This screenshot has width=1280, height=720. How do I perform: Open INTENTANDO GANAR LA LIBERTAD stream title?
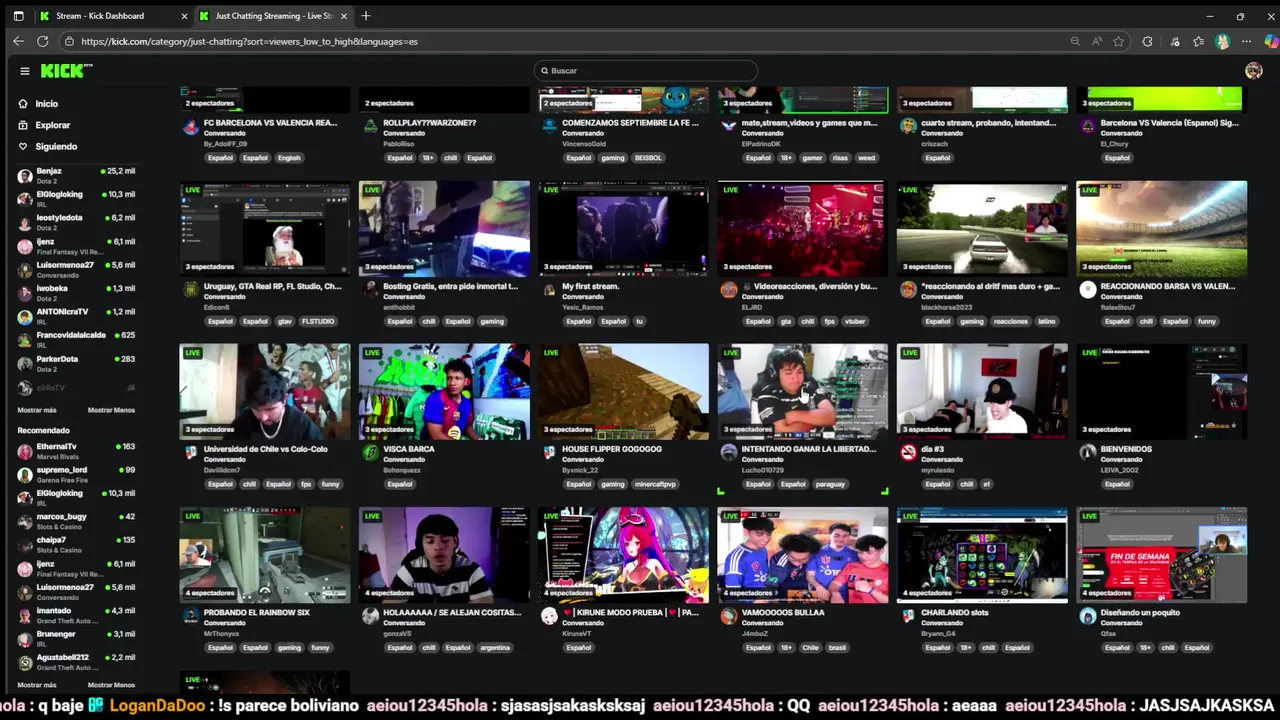pyautogui.click(x=808, y=449)
